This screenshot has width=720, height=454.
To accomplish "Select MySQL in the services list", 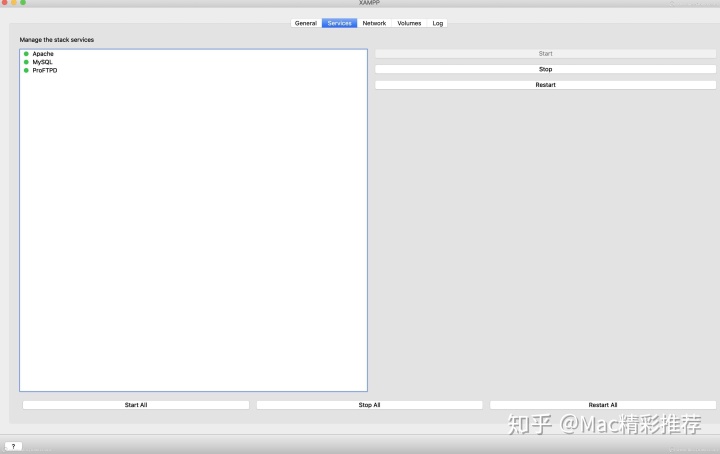I will click(x=42, y=62).
